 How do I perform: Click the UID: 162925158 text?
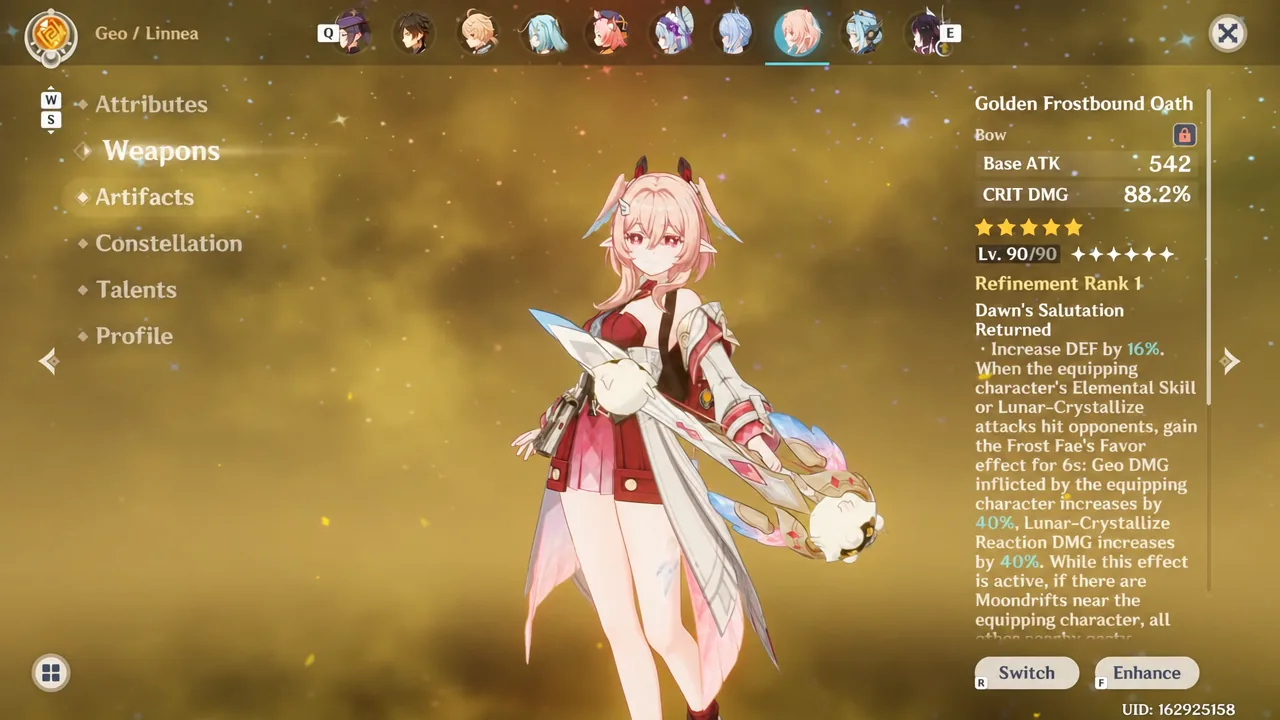(1178, 710)
